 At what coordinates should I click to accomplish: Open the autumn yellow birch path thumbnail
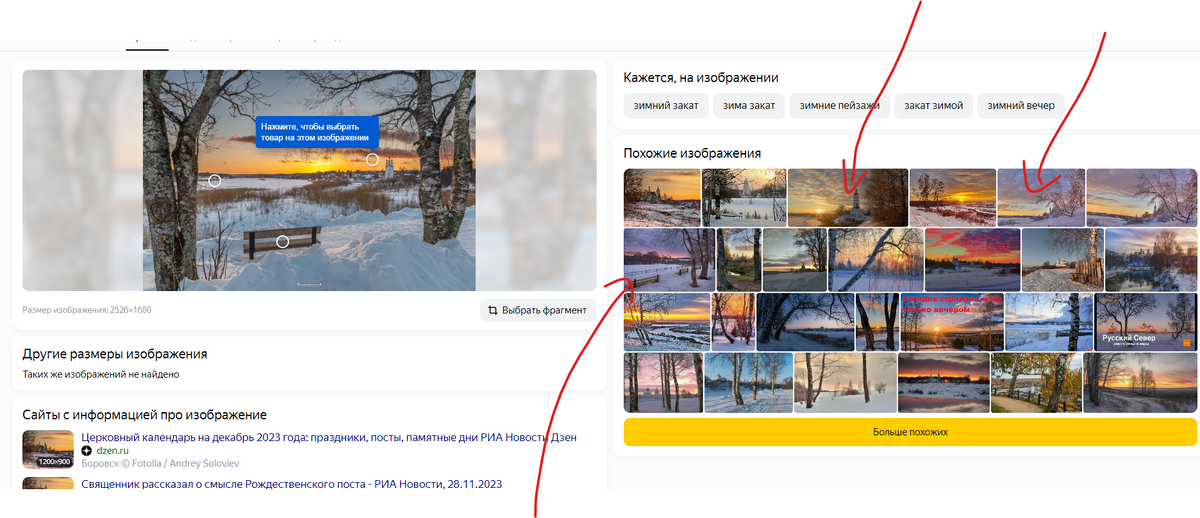coord(1036,382)
